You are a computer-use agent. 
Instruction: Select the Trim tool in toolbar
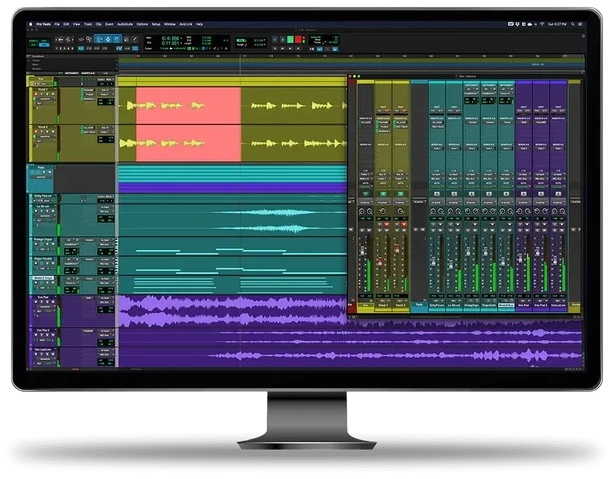pyautogui.click(x=99, y=39)
